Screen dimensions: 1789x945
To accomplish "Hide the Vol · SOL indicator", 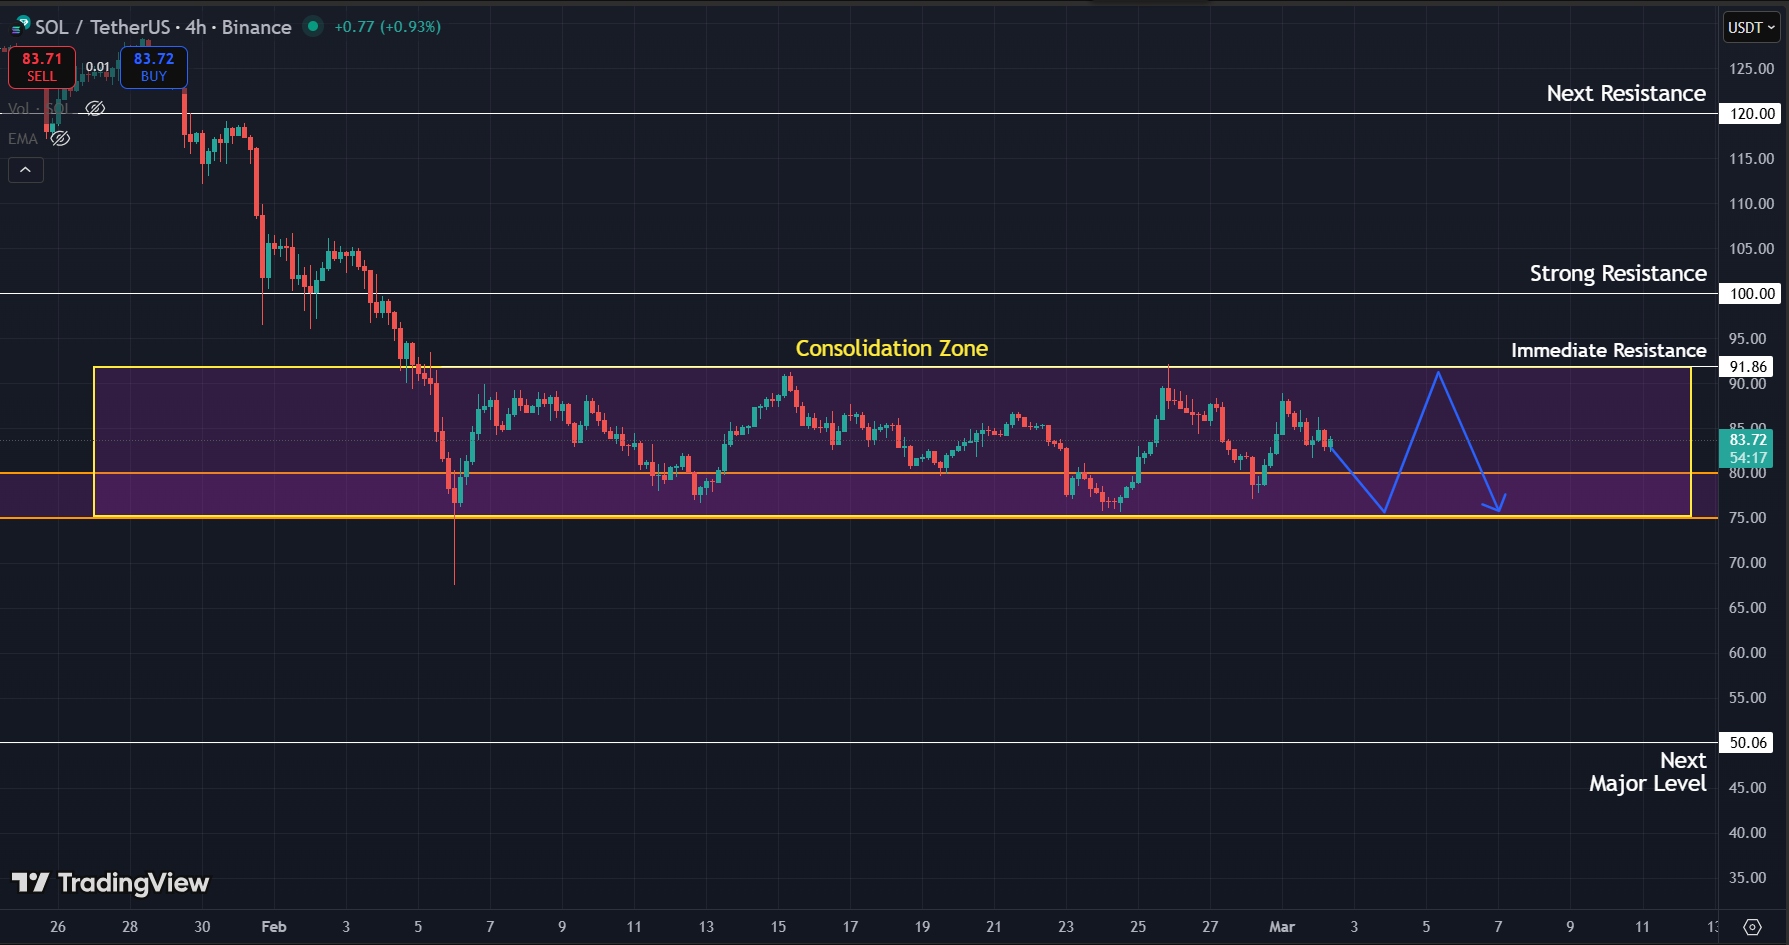I will 95,109.
